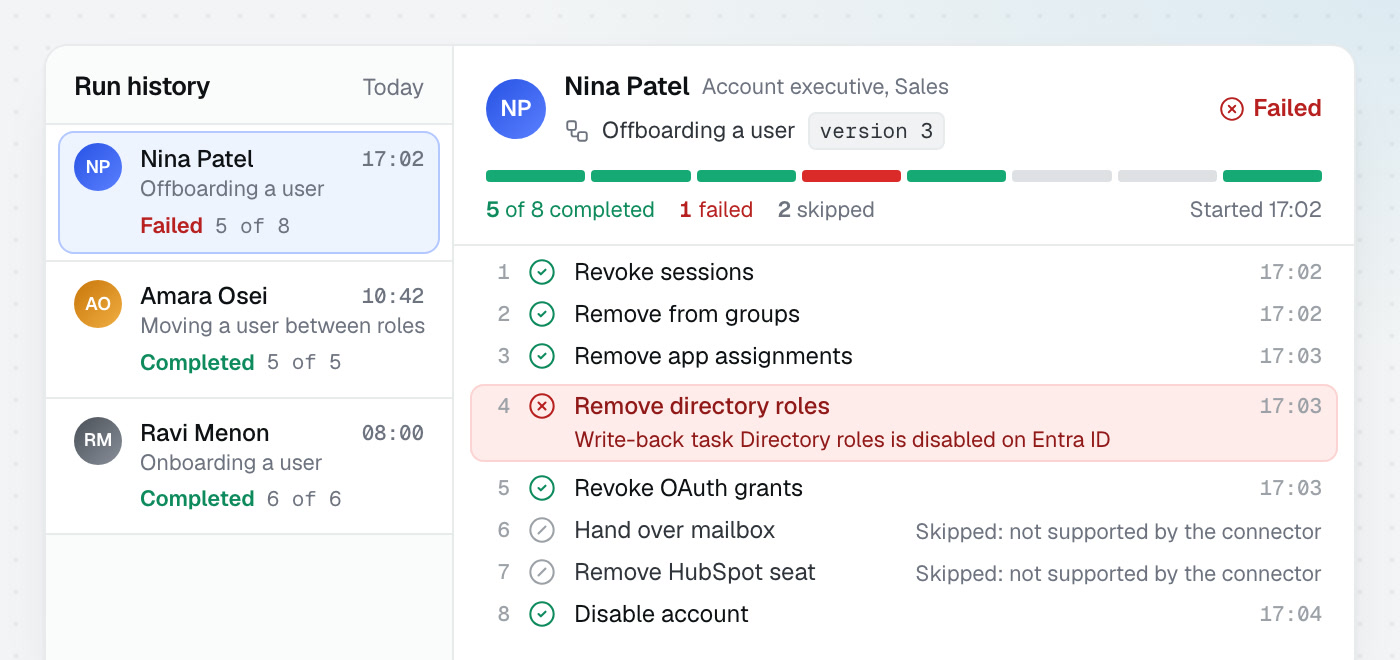
Task: Click the check icon beside Remove from groups
Action: (x=541, y=314)
